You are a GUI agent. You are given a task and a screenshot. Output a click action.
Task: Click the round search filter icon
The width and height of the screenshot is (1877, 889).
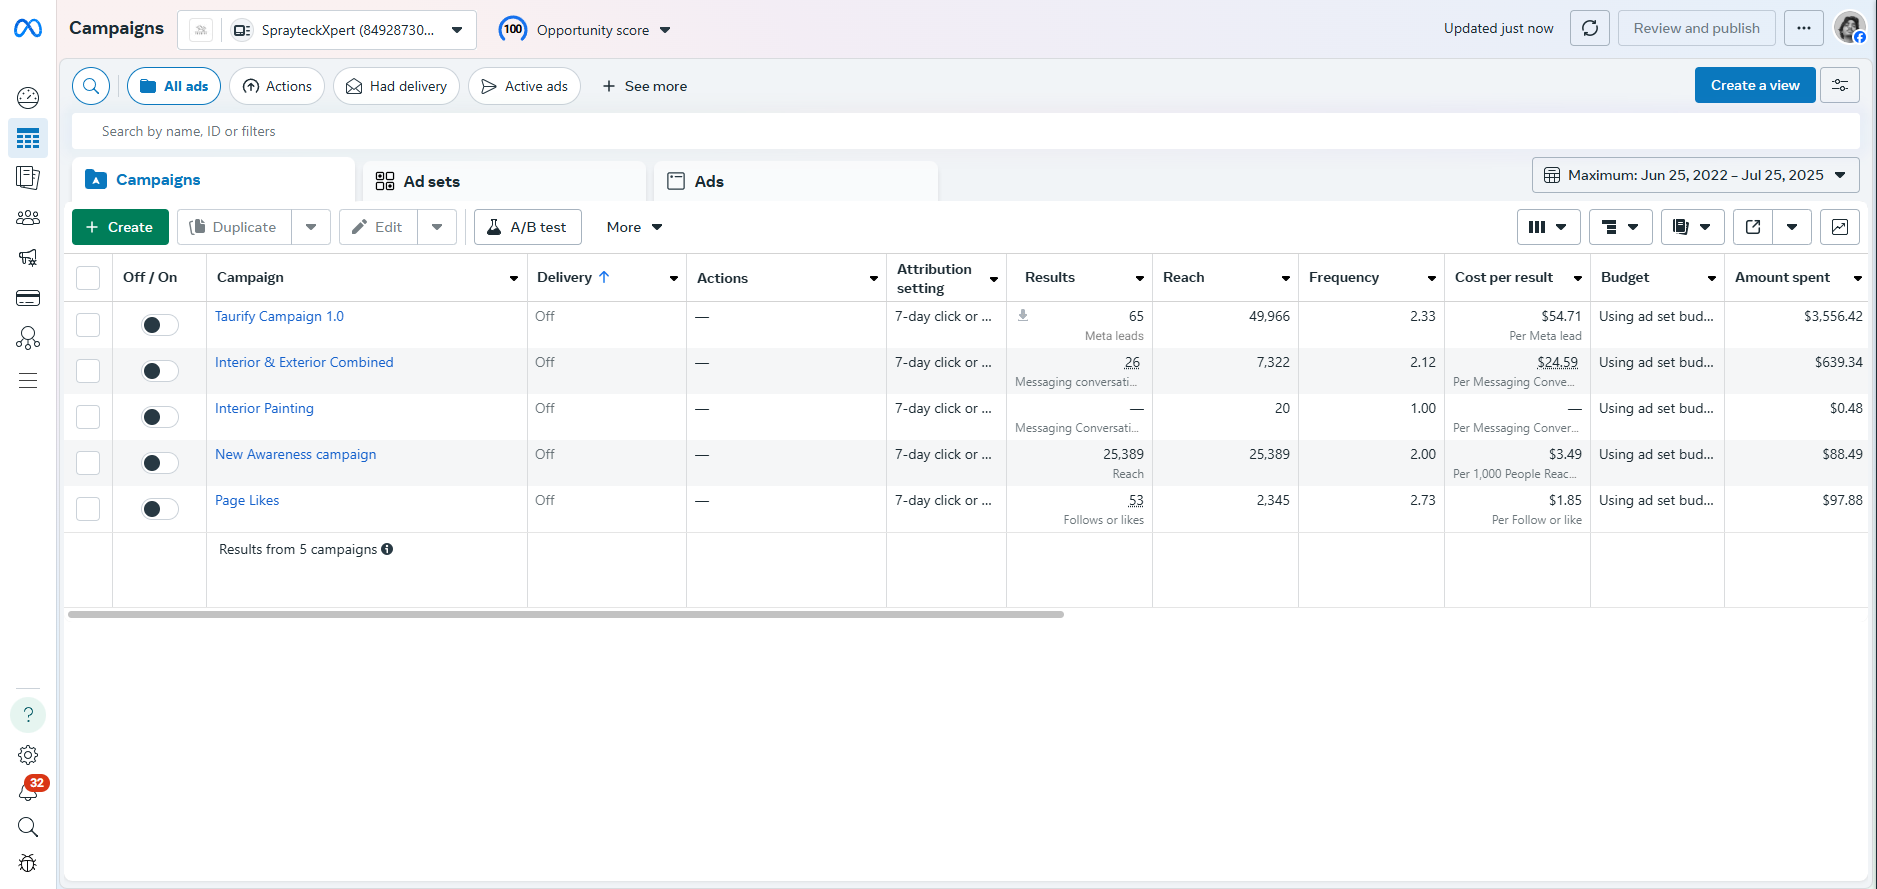(x=91, y=86)
